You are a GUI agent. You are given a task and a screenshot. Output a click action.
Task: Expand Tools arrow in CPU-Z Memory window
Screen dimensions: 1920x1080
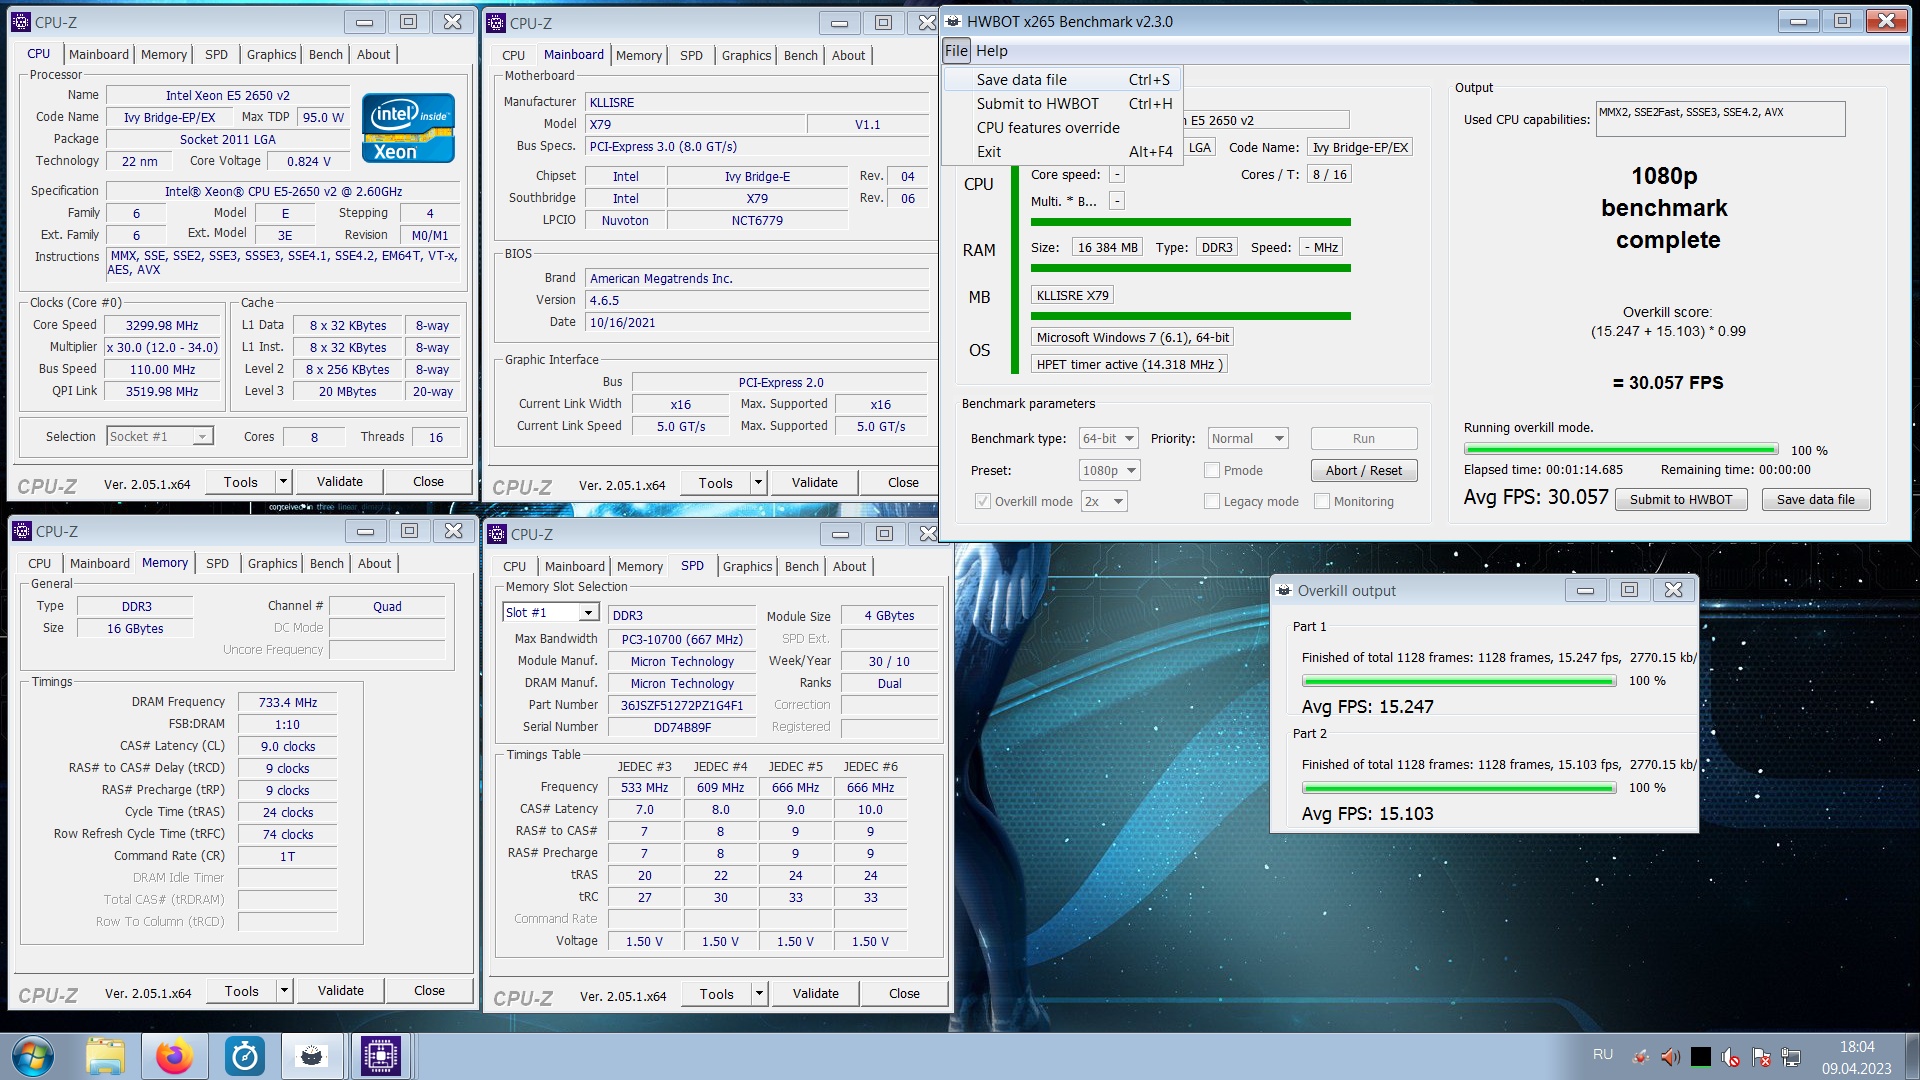tap(284, 991)
